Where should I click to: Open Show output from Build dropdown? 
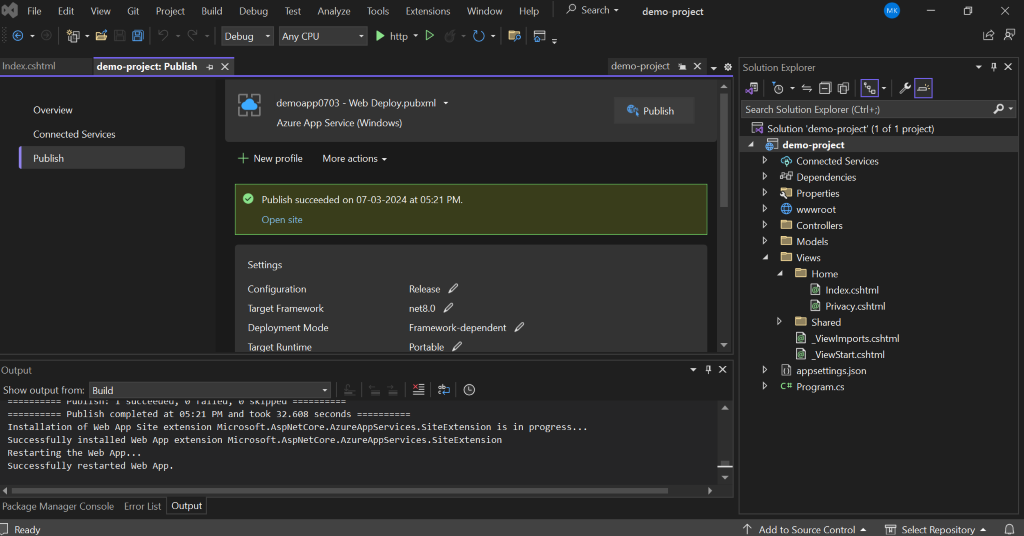pos(209,390)
